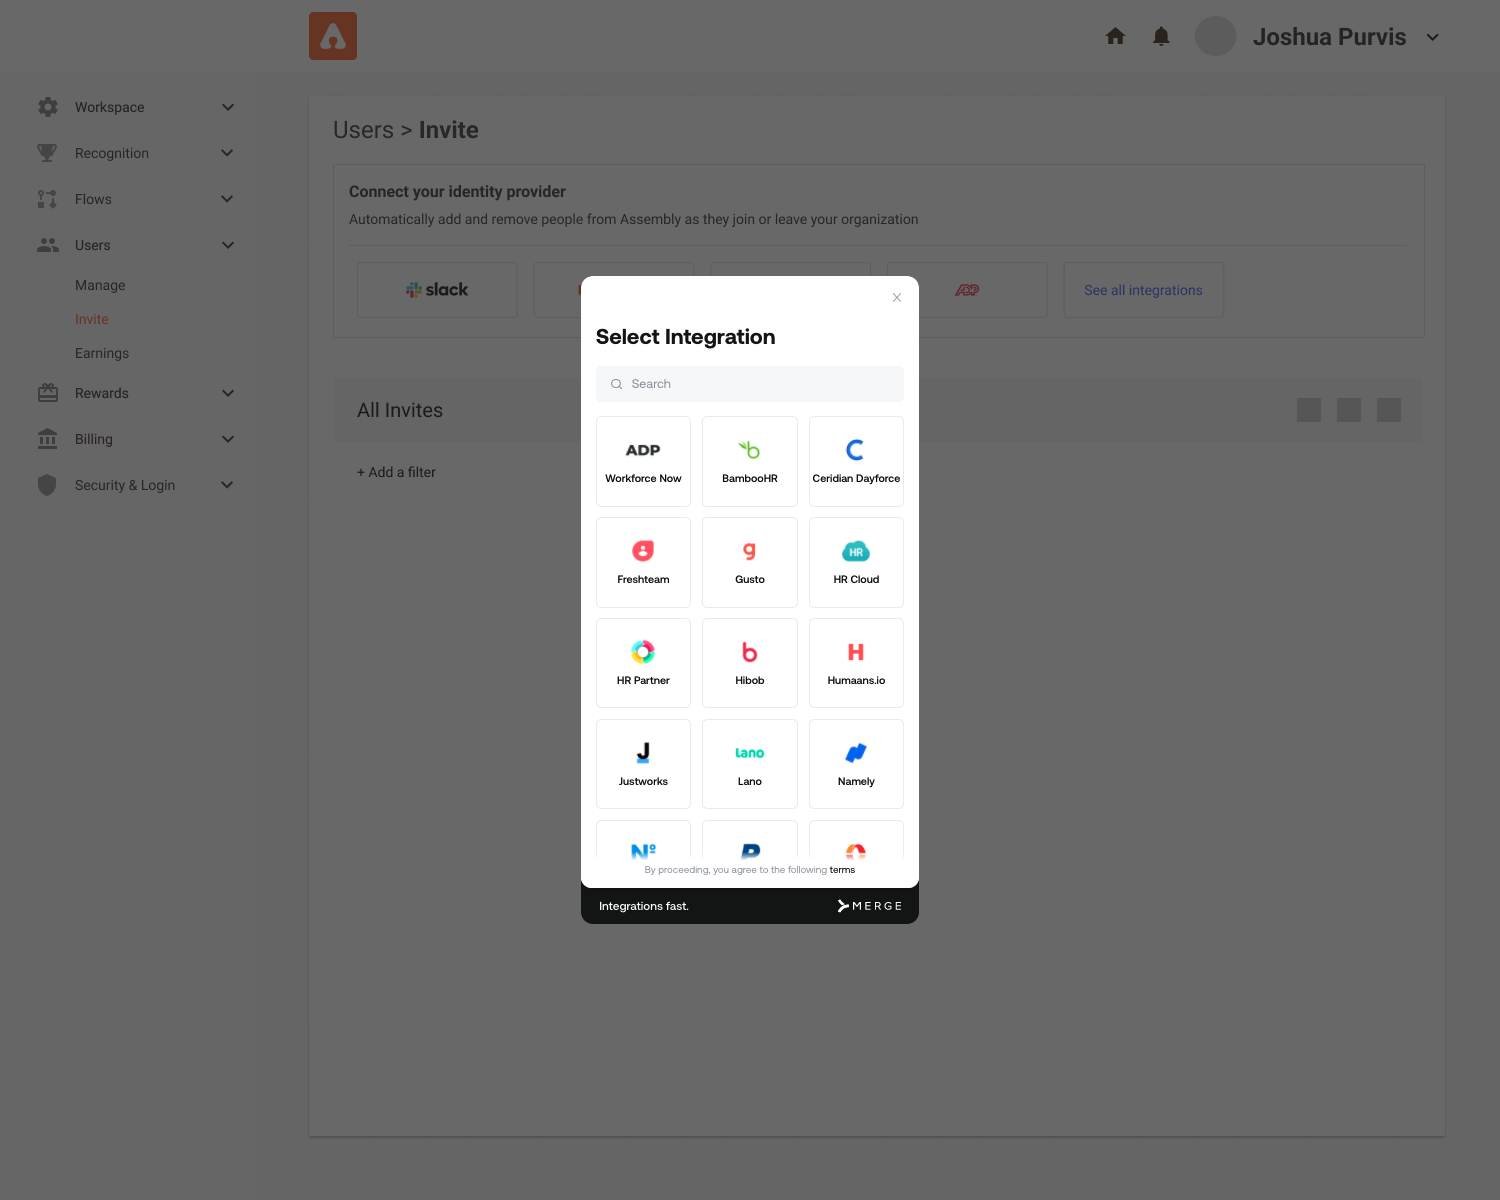The width and height of the screenshot is (1500, 1200).
Task: Choose the Hibob integration
Action: click(750, 663)
